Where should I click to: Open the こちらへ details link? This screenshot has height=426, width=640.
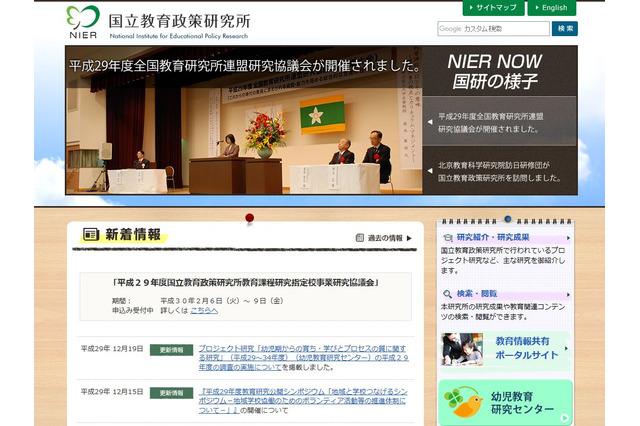pyautogui.click(x=204, y=311)
